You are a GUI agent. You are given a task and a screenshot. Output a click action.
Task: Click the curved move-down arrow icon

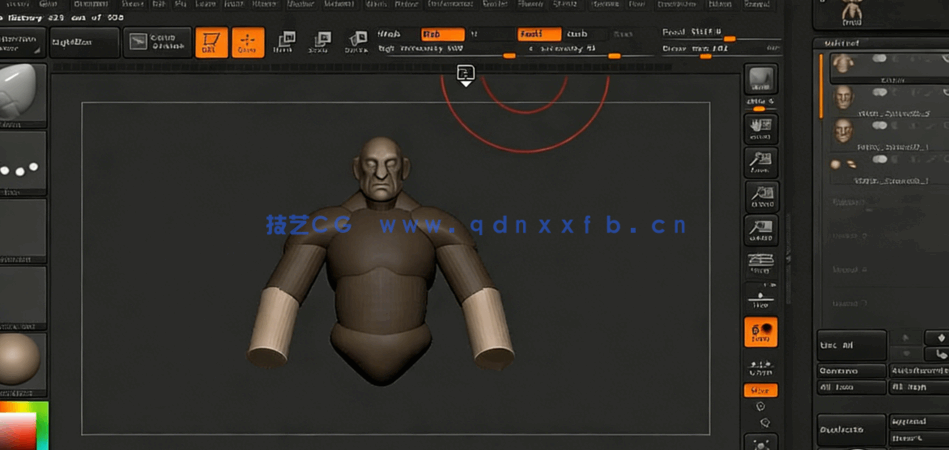(940, 353)
